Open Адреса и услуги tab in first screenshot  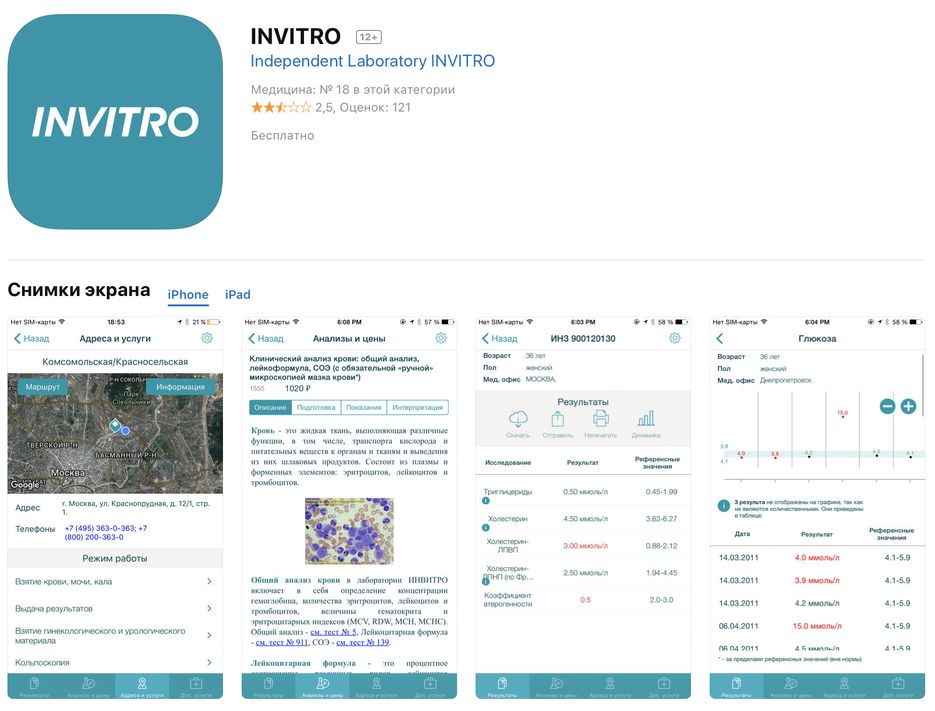tap(142, 686)
